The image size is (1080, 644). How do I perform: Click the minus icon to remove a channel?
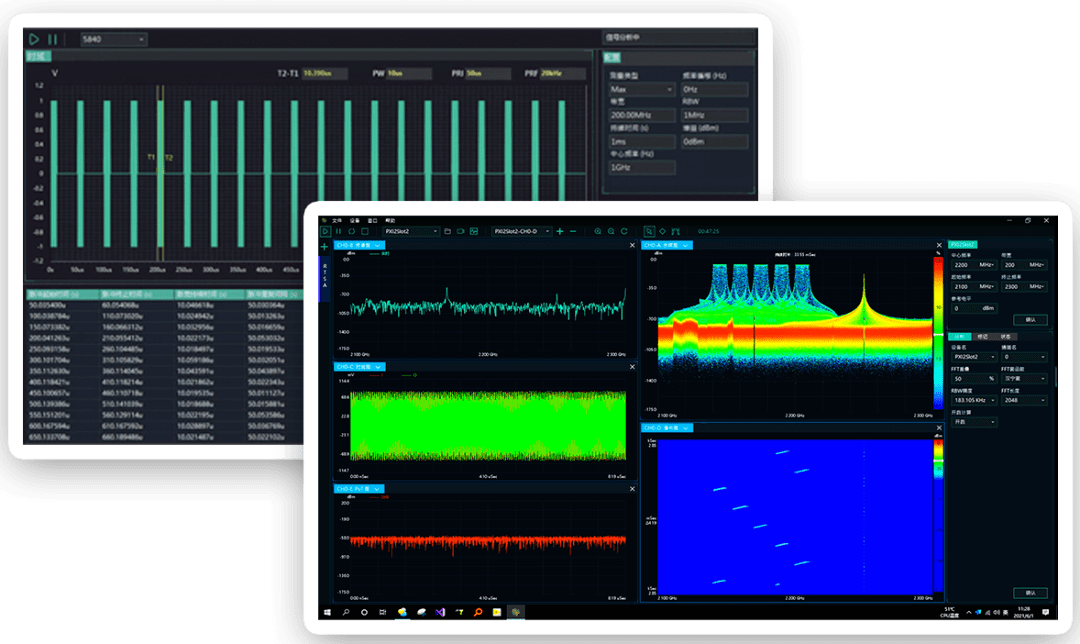click(x=573, y=231)
